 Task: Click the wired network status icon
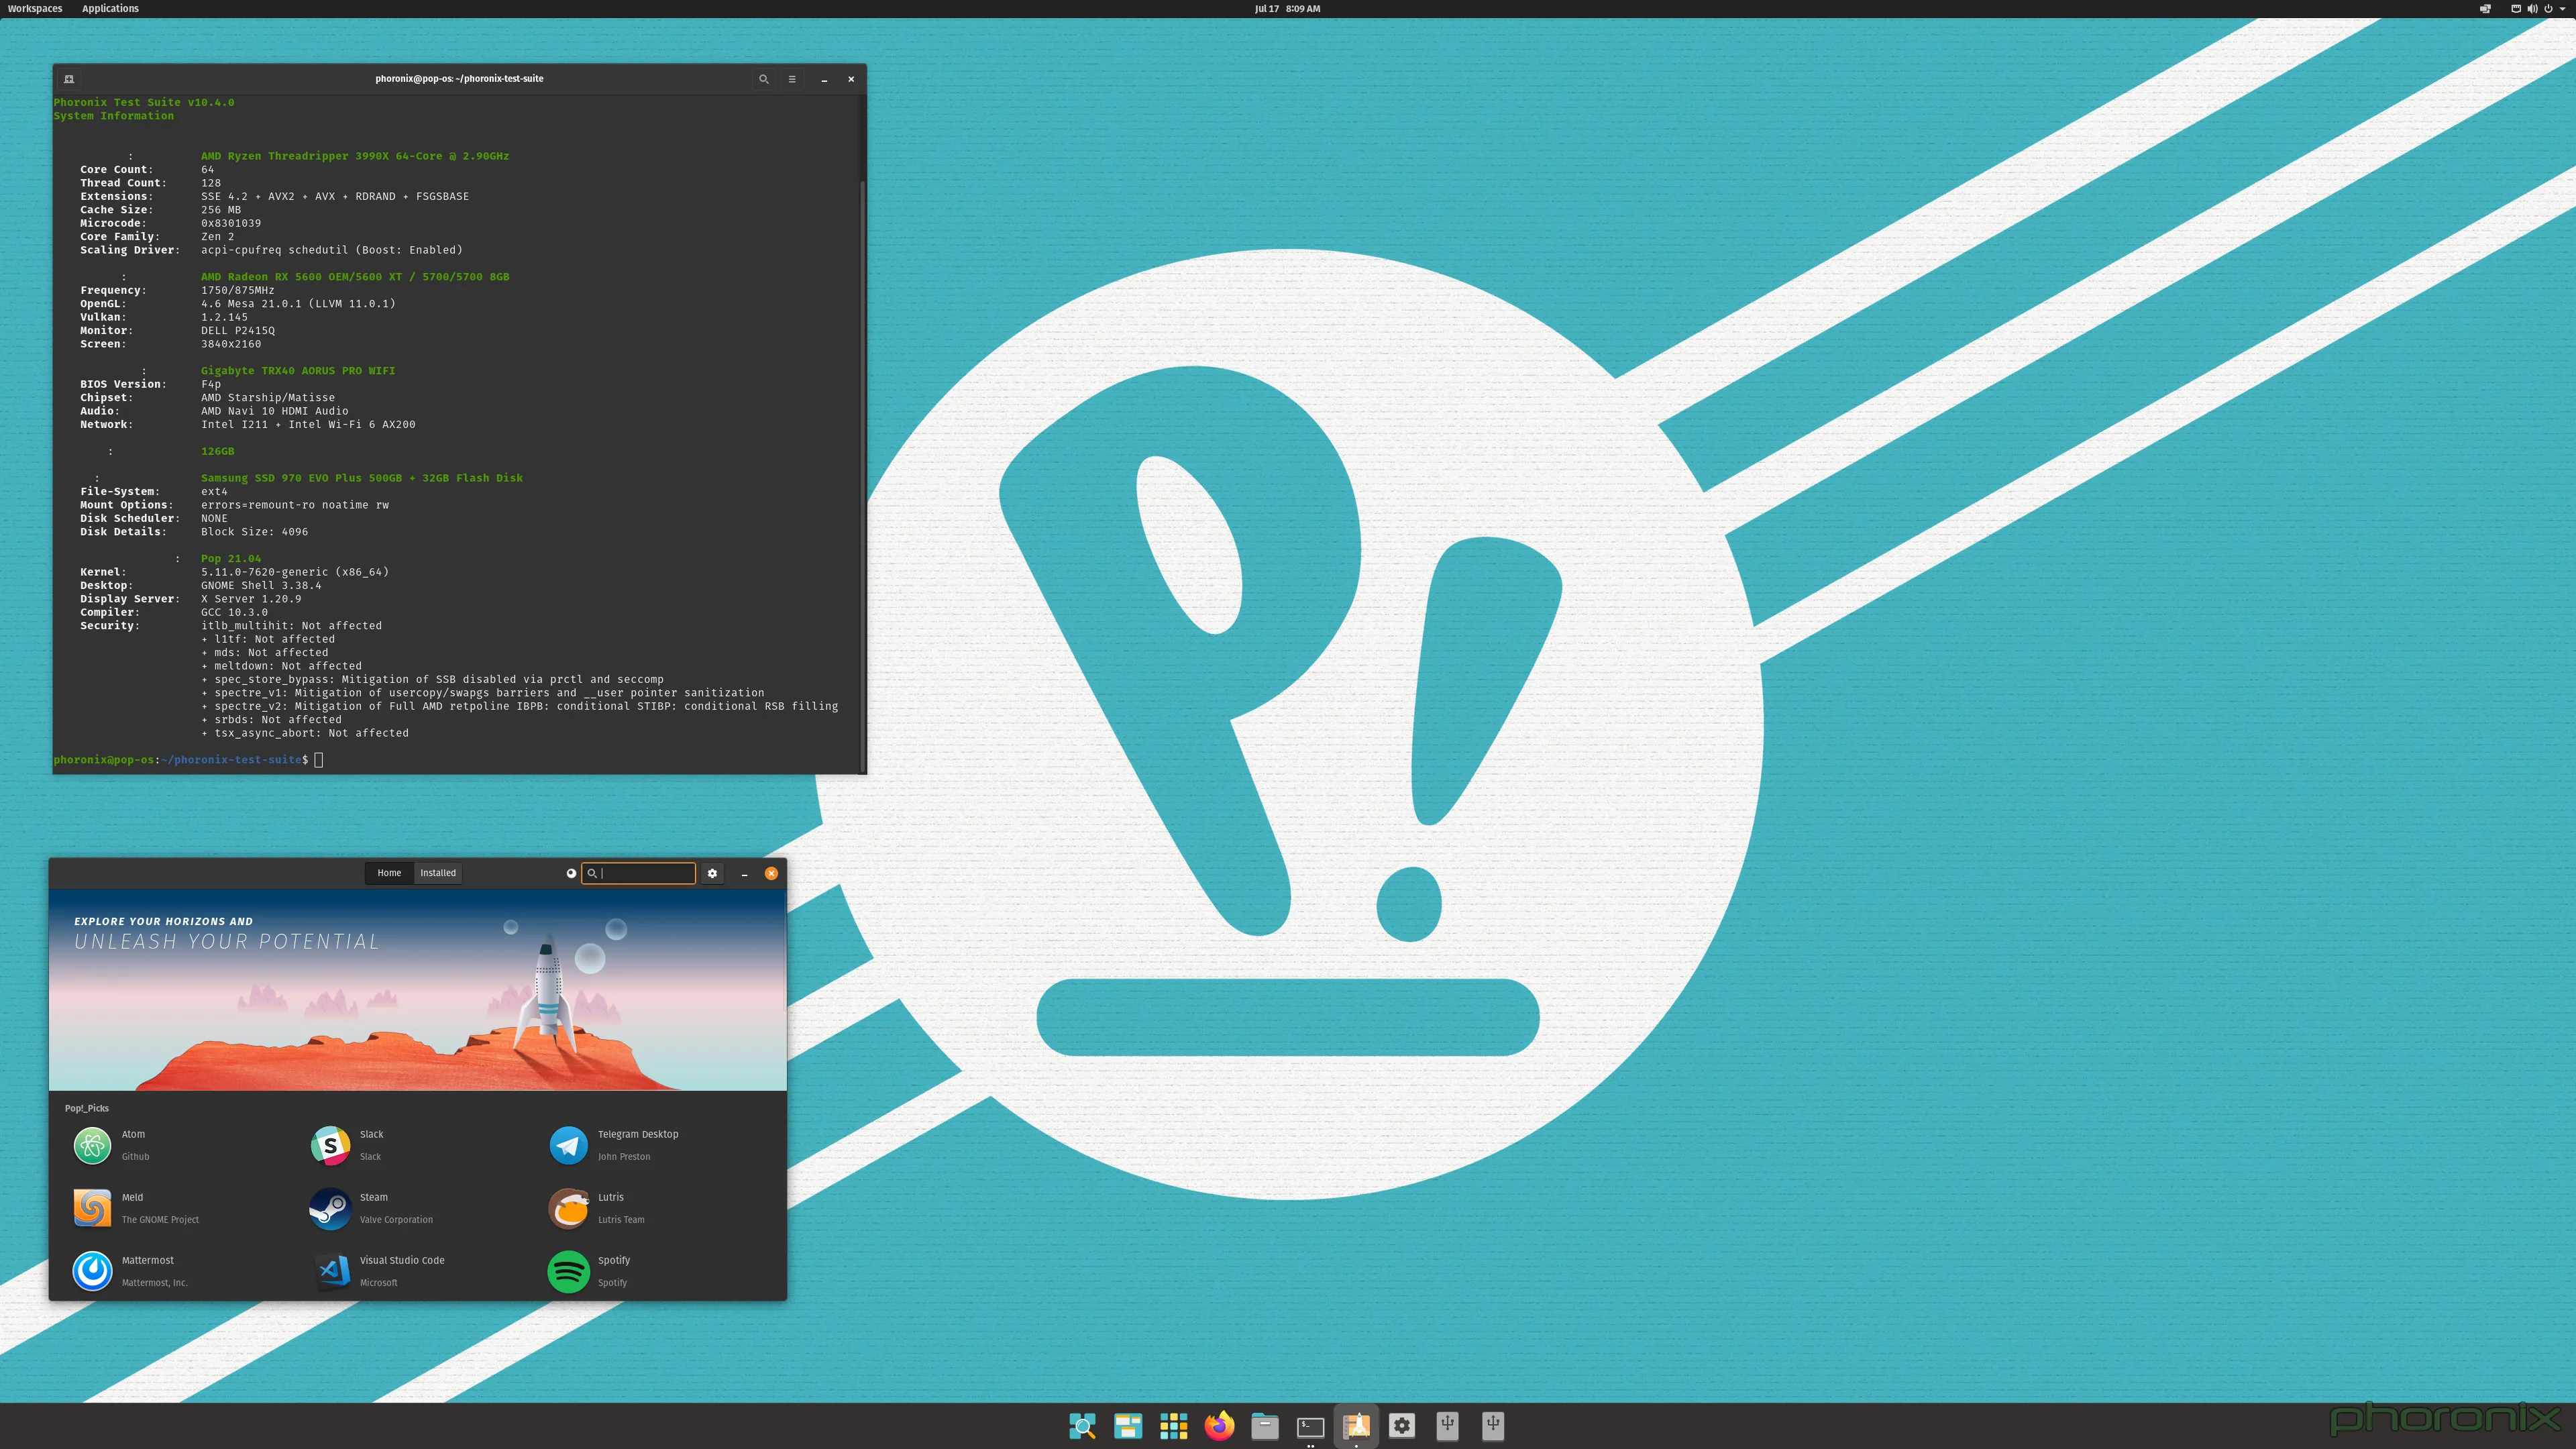coord(2516,8)
